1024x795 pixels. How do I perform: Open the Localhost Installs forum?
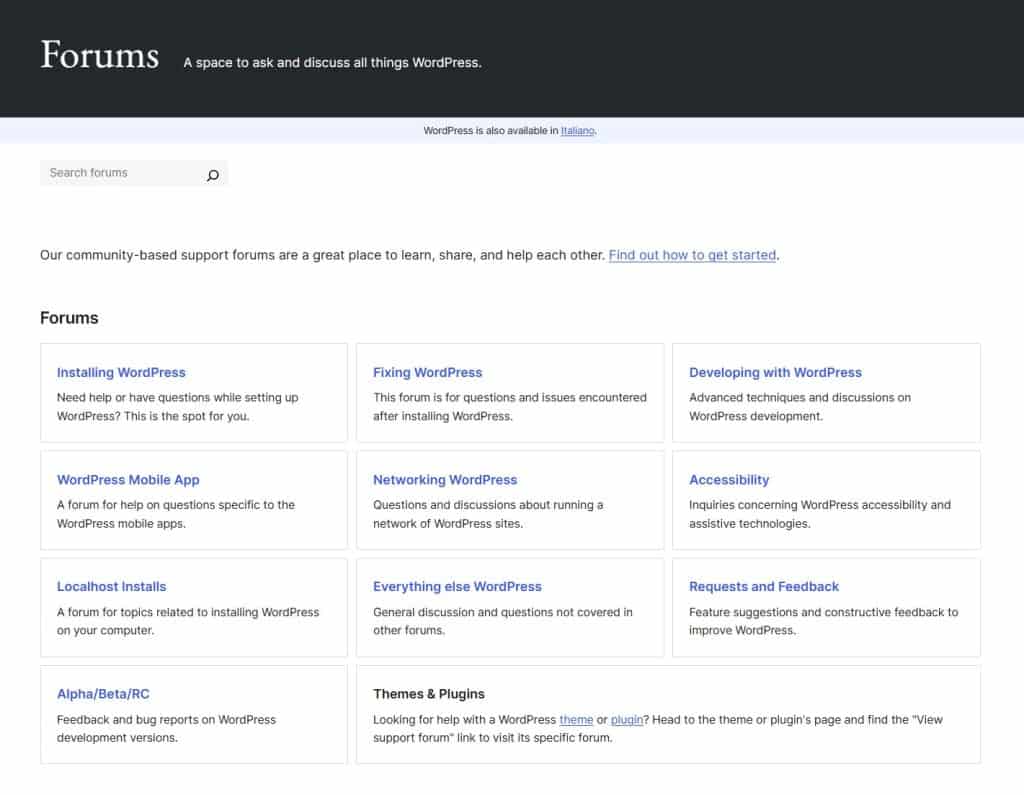[x=111, y=587]
